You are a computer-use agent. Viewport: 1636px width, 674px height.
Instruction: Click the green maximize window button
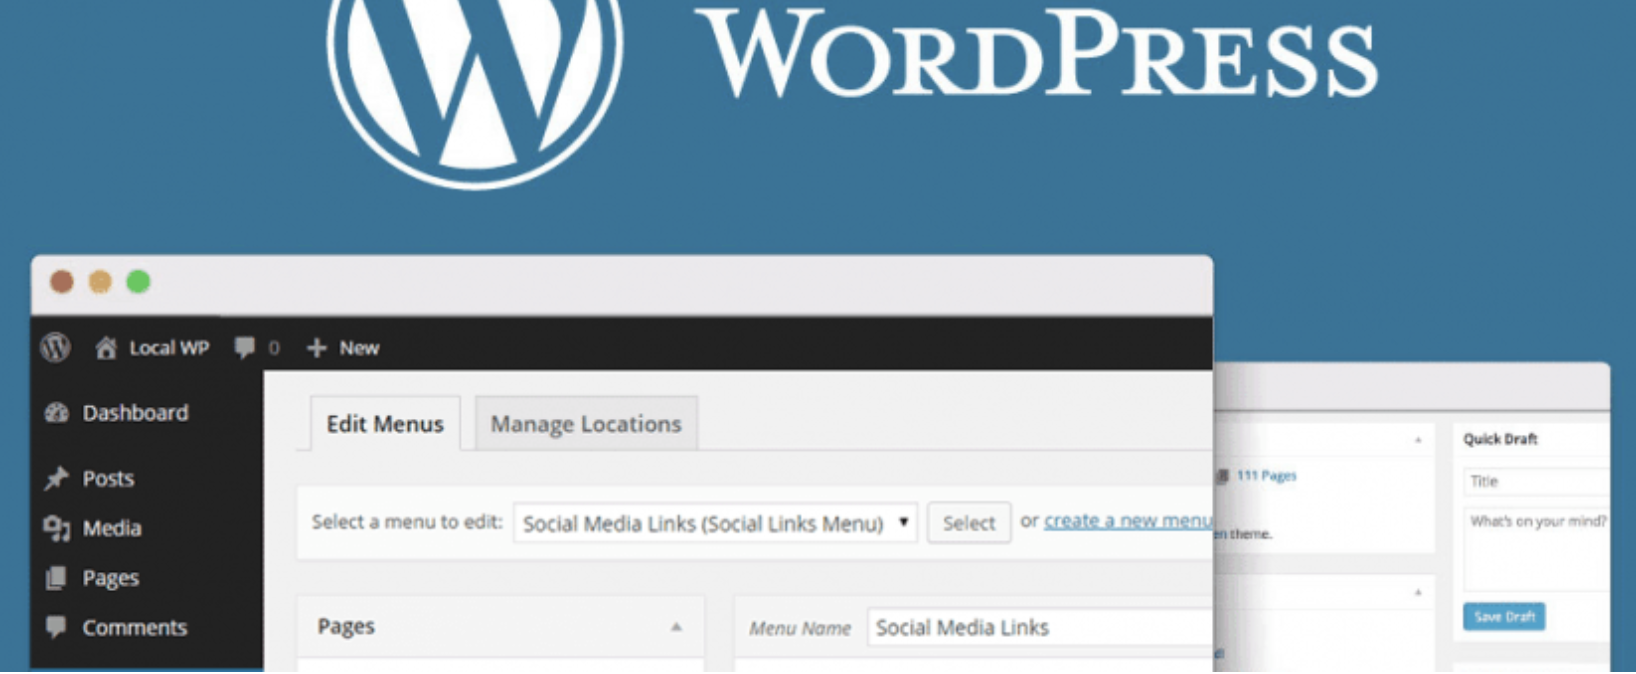(138, 282)
